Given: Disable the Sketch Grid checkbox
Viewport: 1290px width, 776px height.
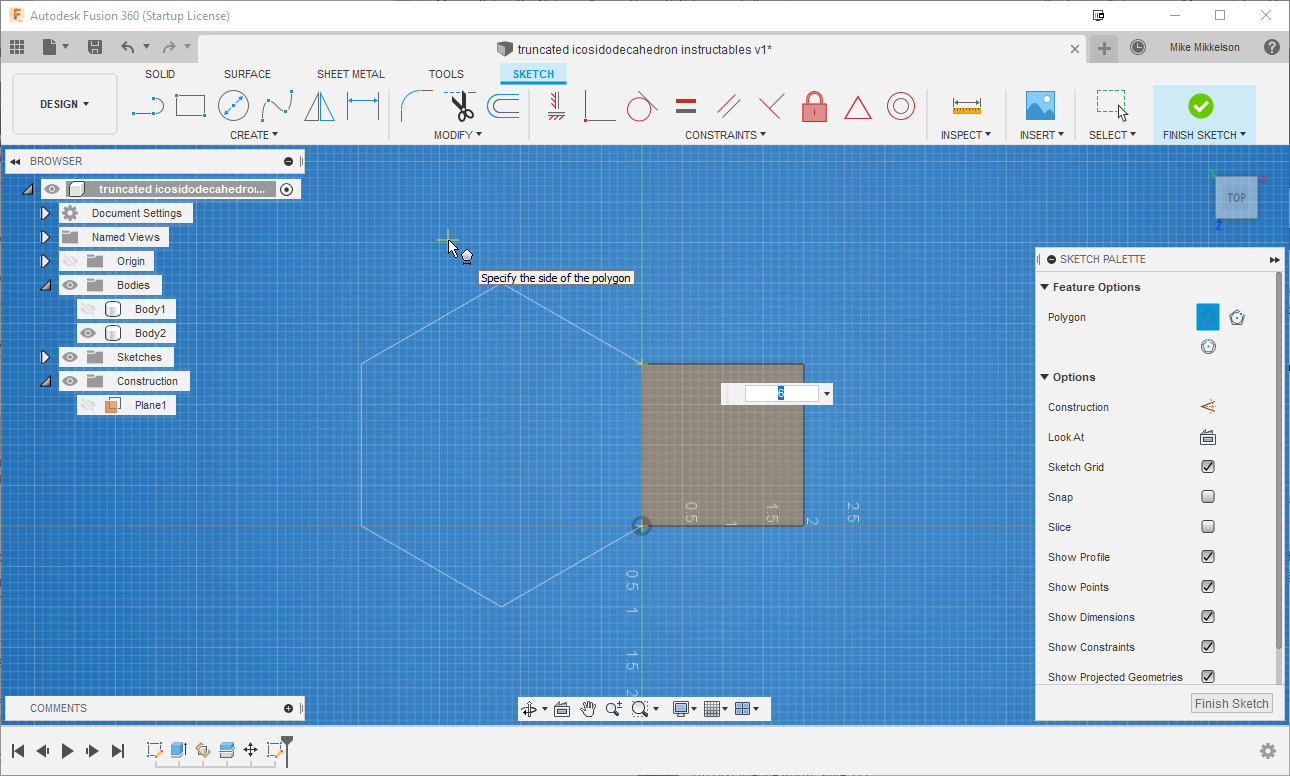Looking at the screenshot, I should 1207,466.
